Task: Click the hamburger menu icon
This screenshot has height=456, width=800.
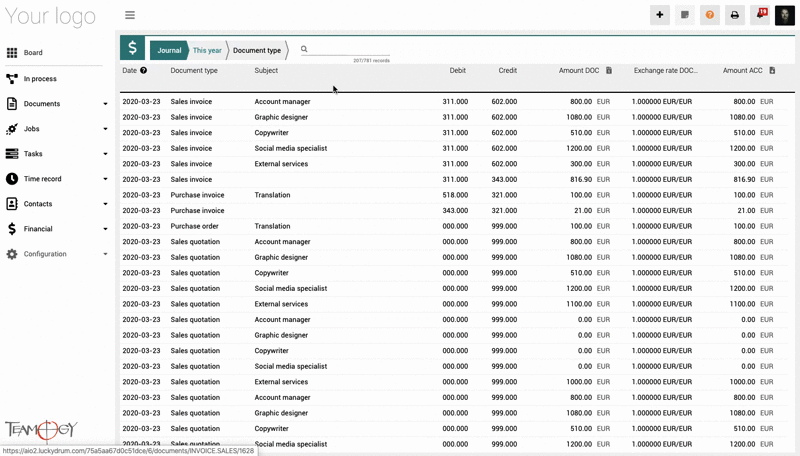Action: coord(130,15)
